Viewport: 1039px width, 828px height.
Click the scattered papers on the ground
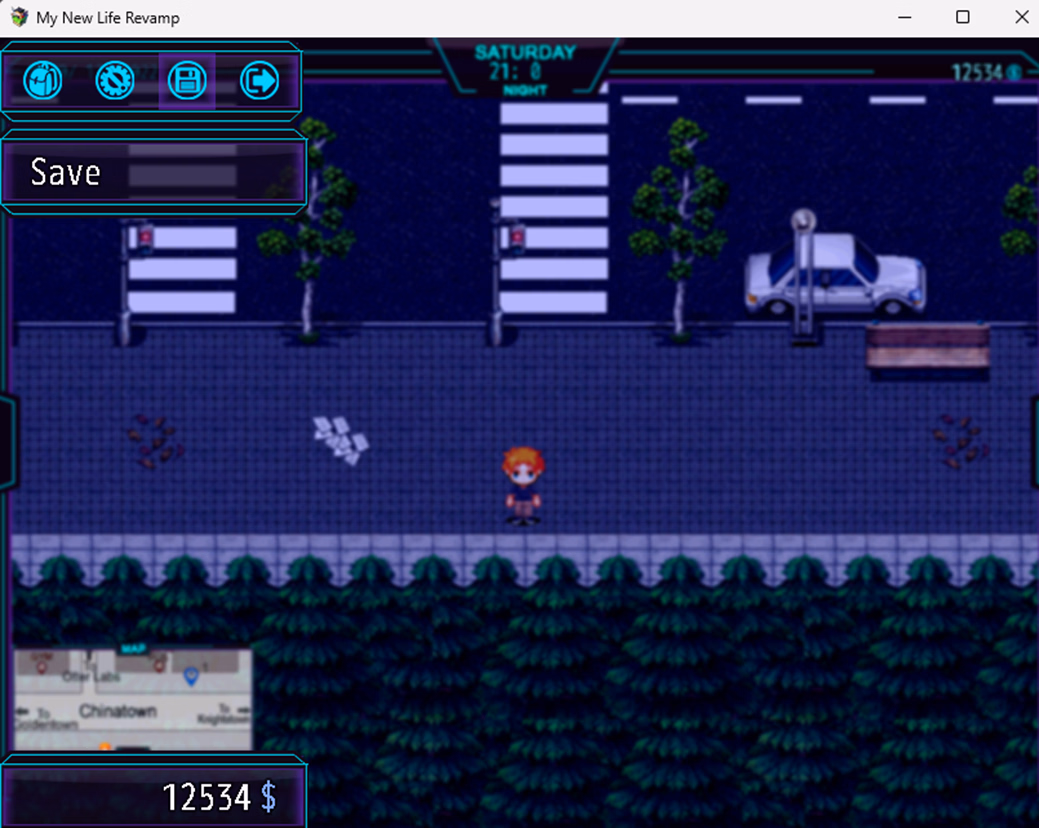point(340,439)
